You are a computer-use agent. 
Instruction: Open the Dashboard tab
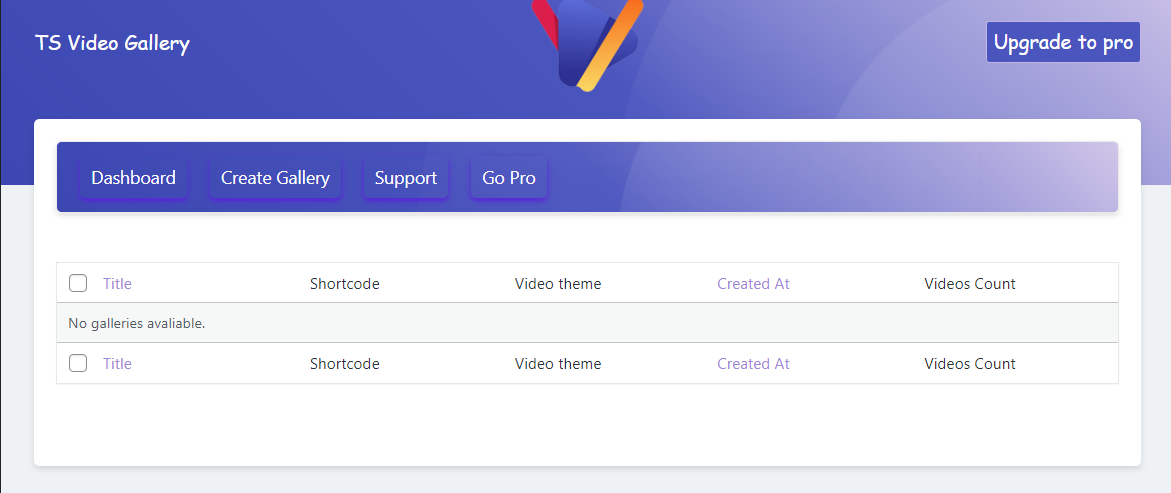point(133,178)
